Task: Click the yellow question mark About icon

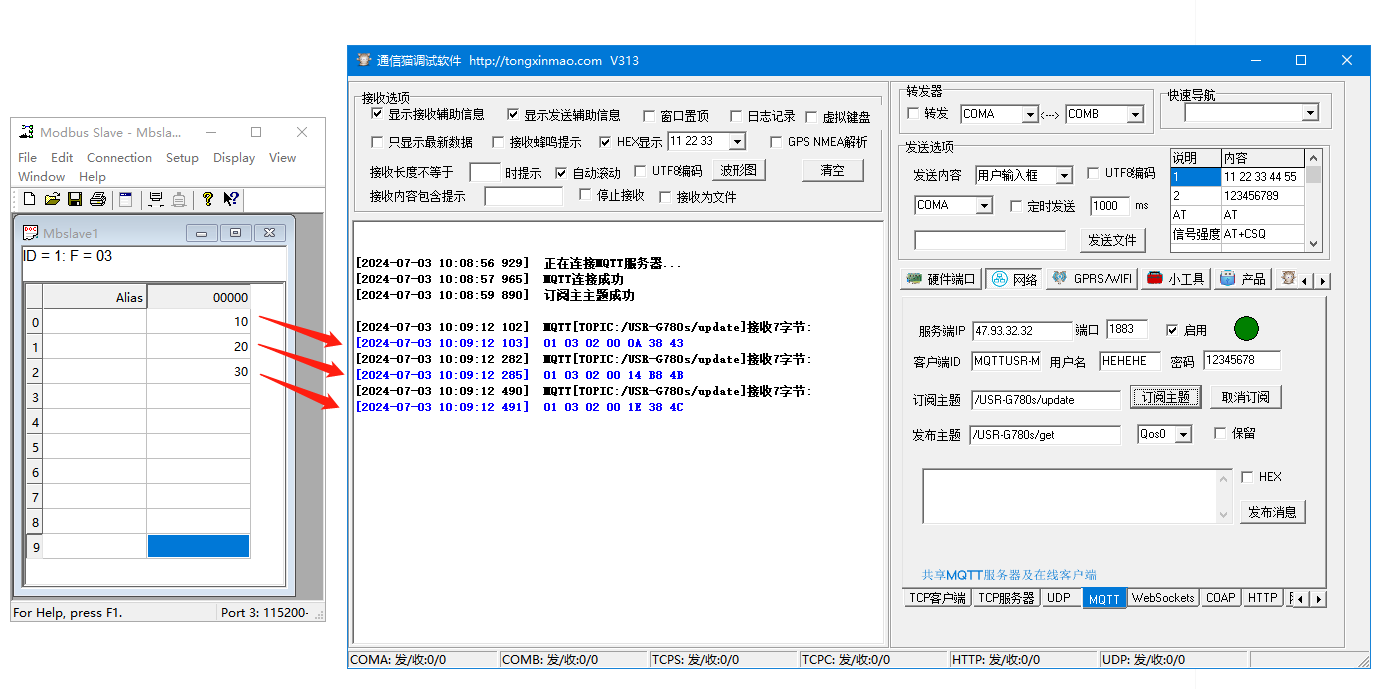Action: [208, 200]
